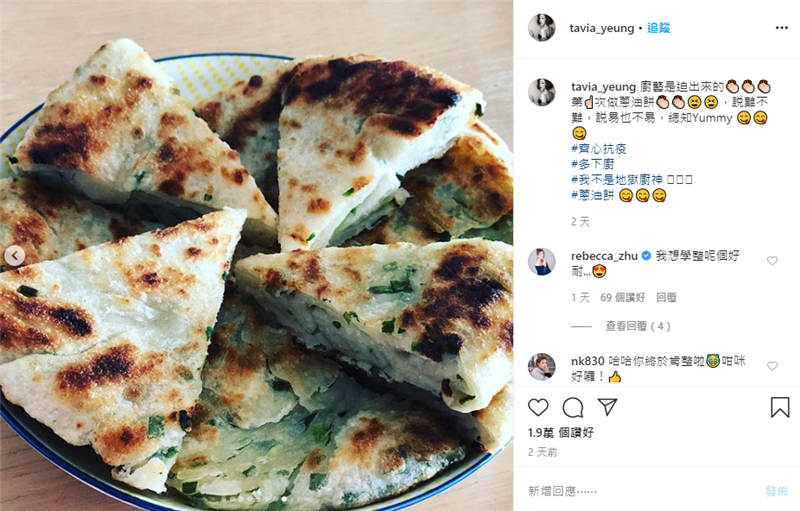View the 69 個讚好 comment likes
The image size is (800, 511).
click(x=622, y=297)
